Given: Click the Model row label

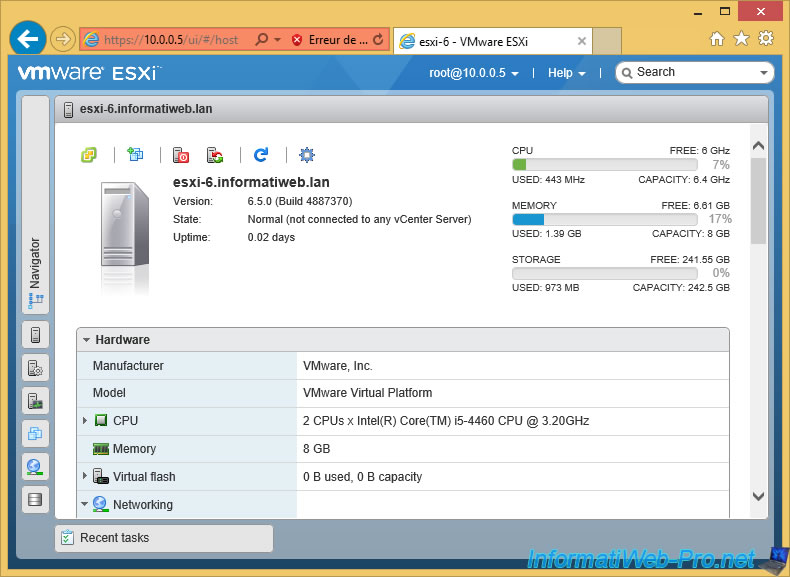Looking at the screenshot, I should [x=109, y=393].
